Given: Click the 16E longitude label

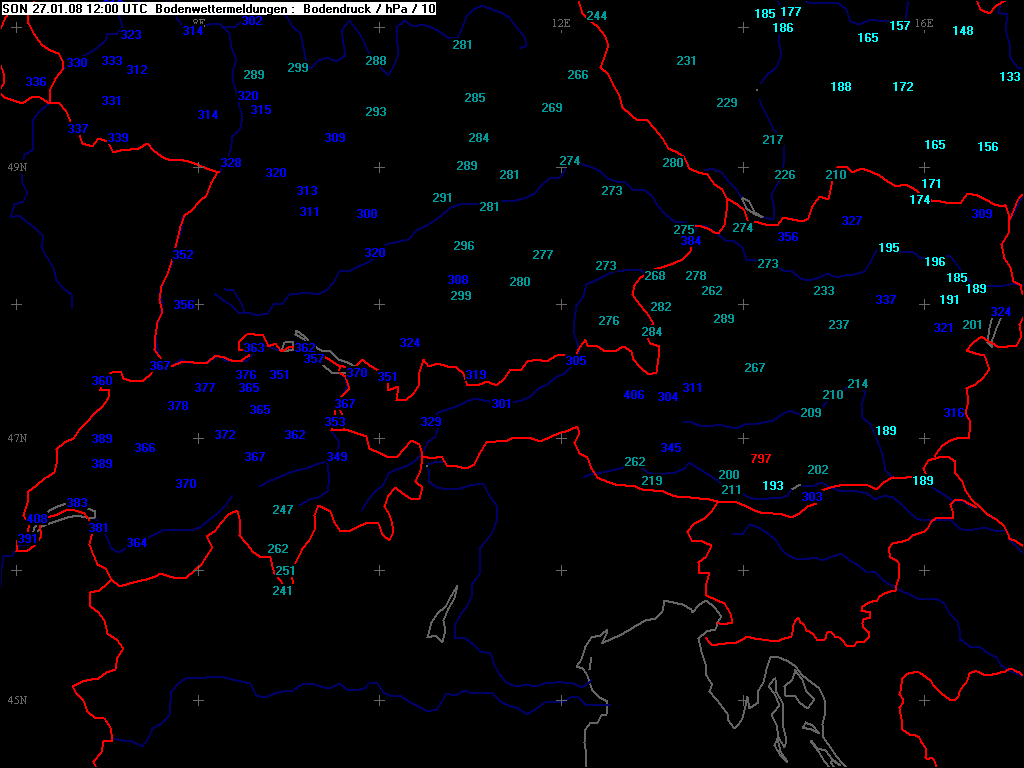Looking at the screenshot, I should tap(924, 23).
